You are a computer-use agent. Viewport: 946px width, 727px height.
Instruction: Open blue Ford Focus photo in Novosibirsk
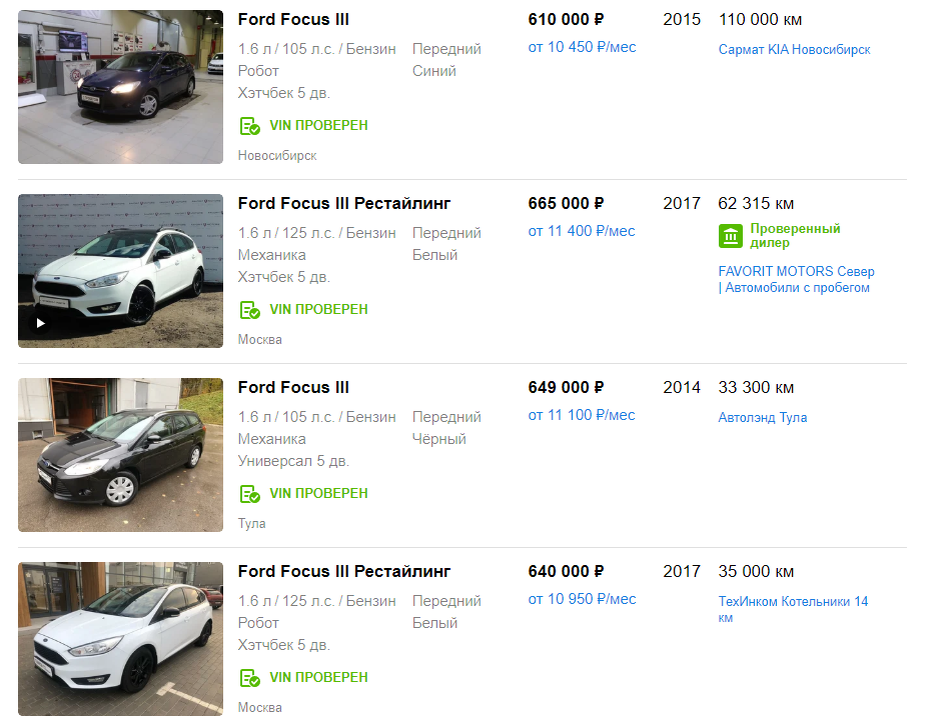(121, 87)
